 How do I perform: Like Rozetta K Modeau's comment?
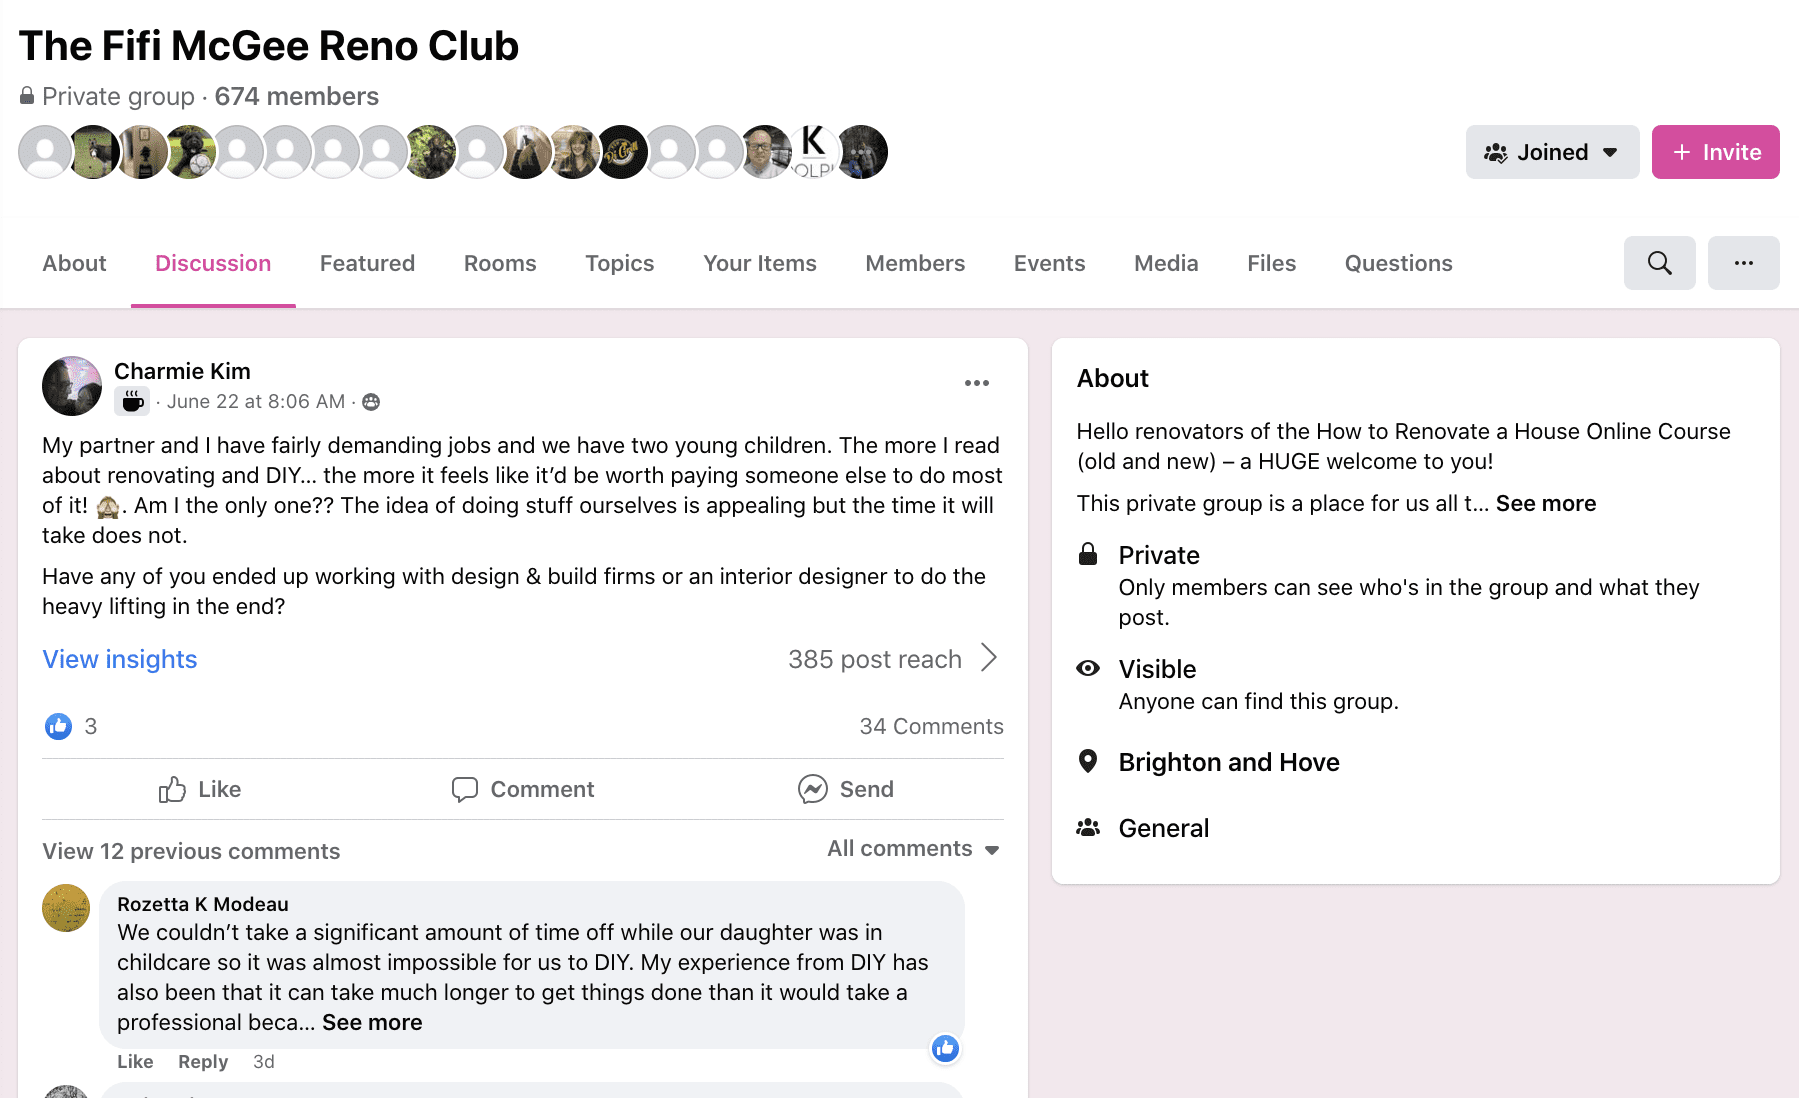tap(135, 1061)
